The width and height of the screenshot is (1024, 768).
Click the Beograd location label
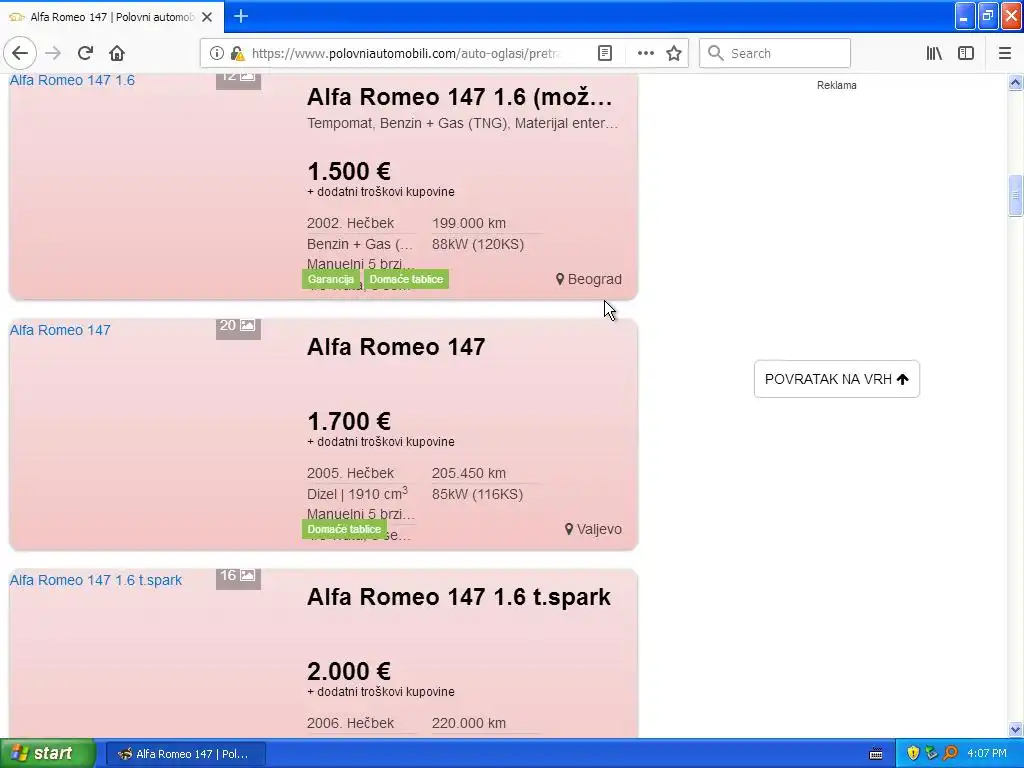click(588, 279)
